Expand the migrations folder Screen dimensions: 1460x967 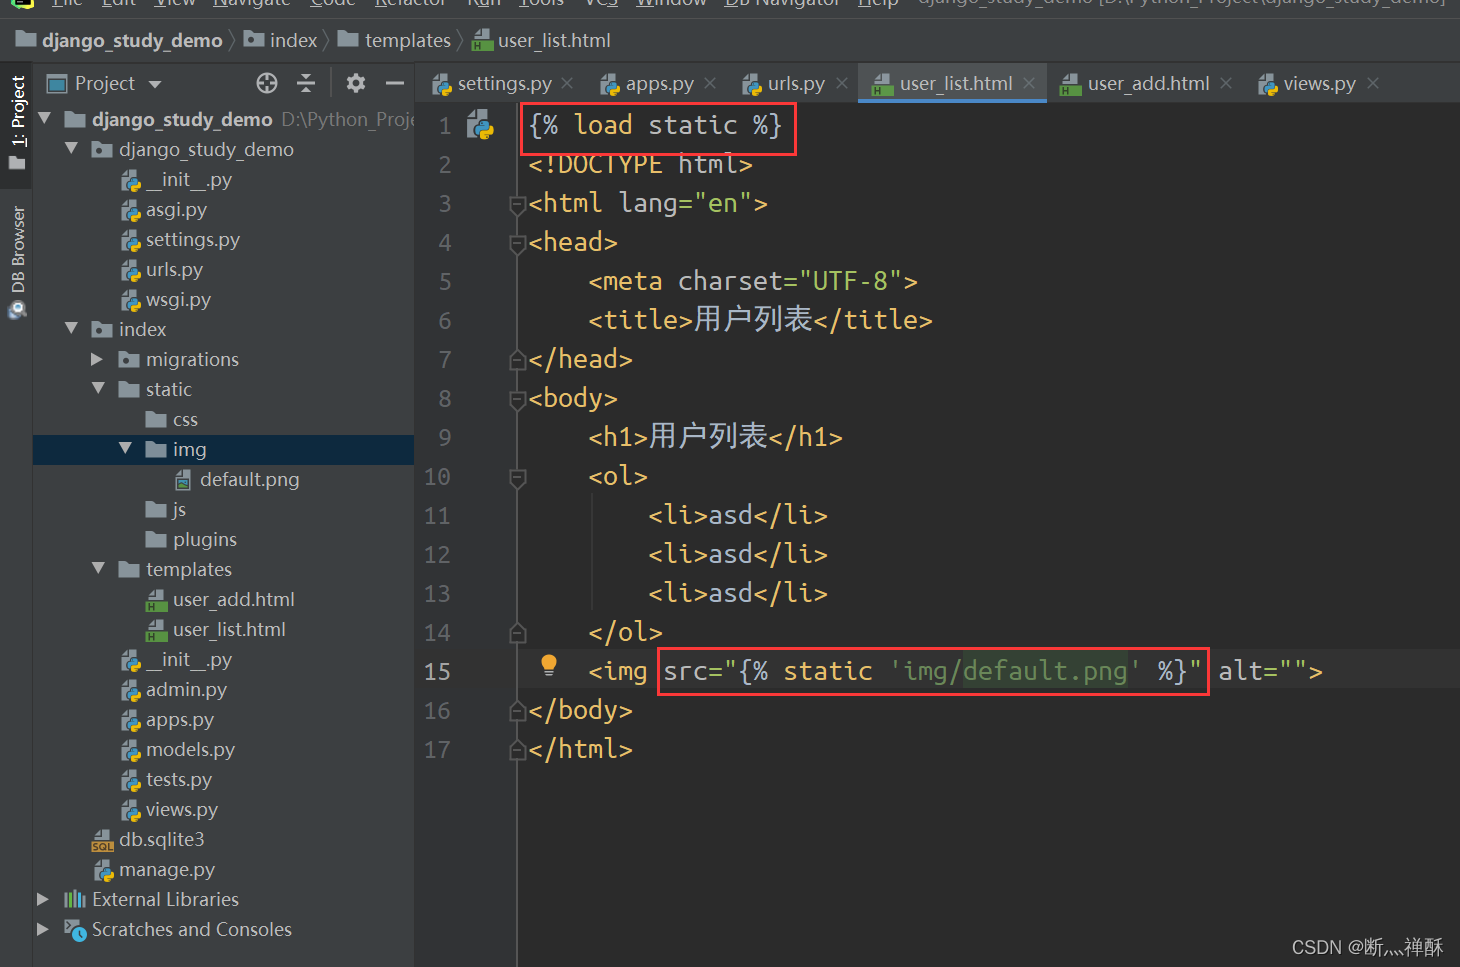tap(97, 359)
